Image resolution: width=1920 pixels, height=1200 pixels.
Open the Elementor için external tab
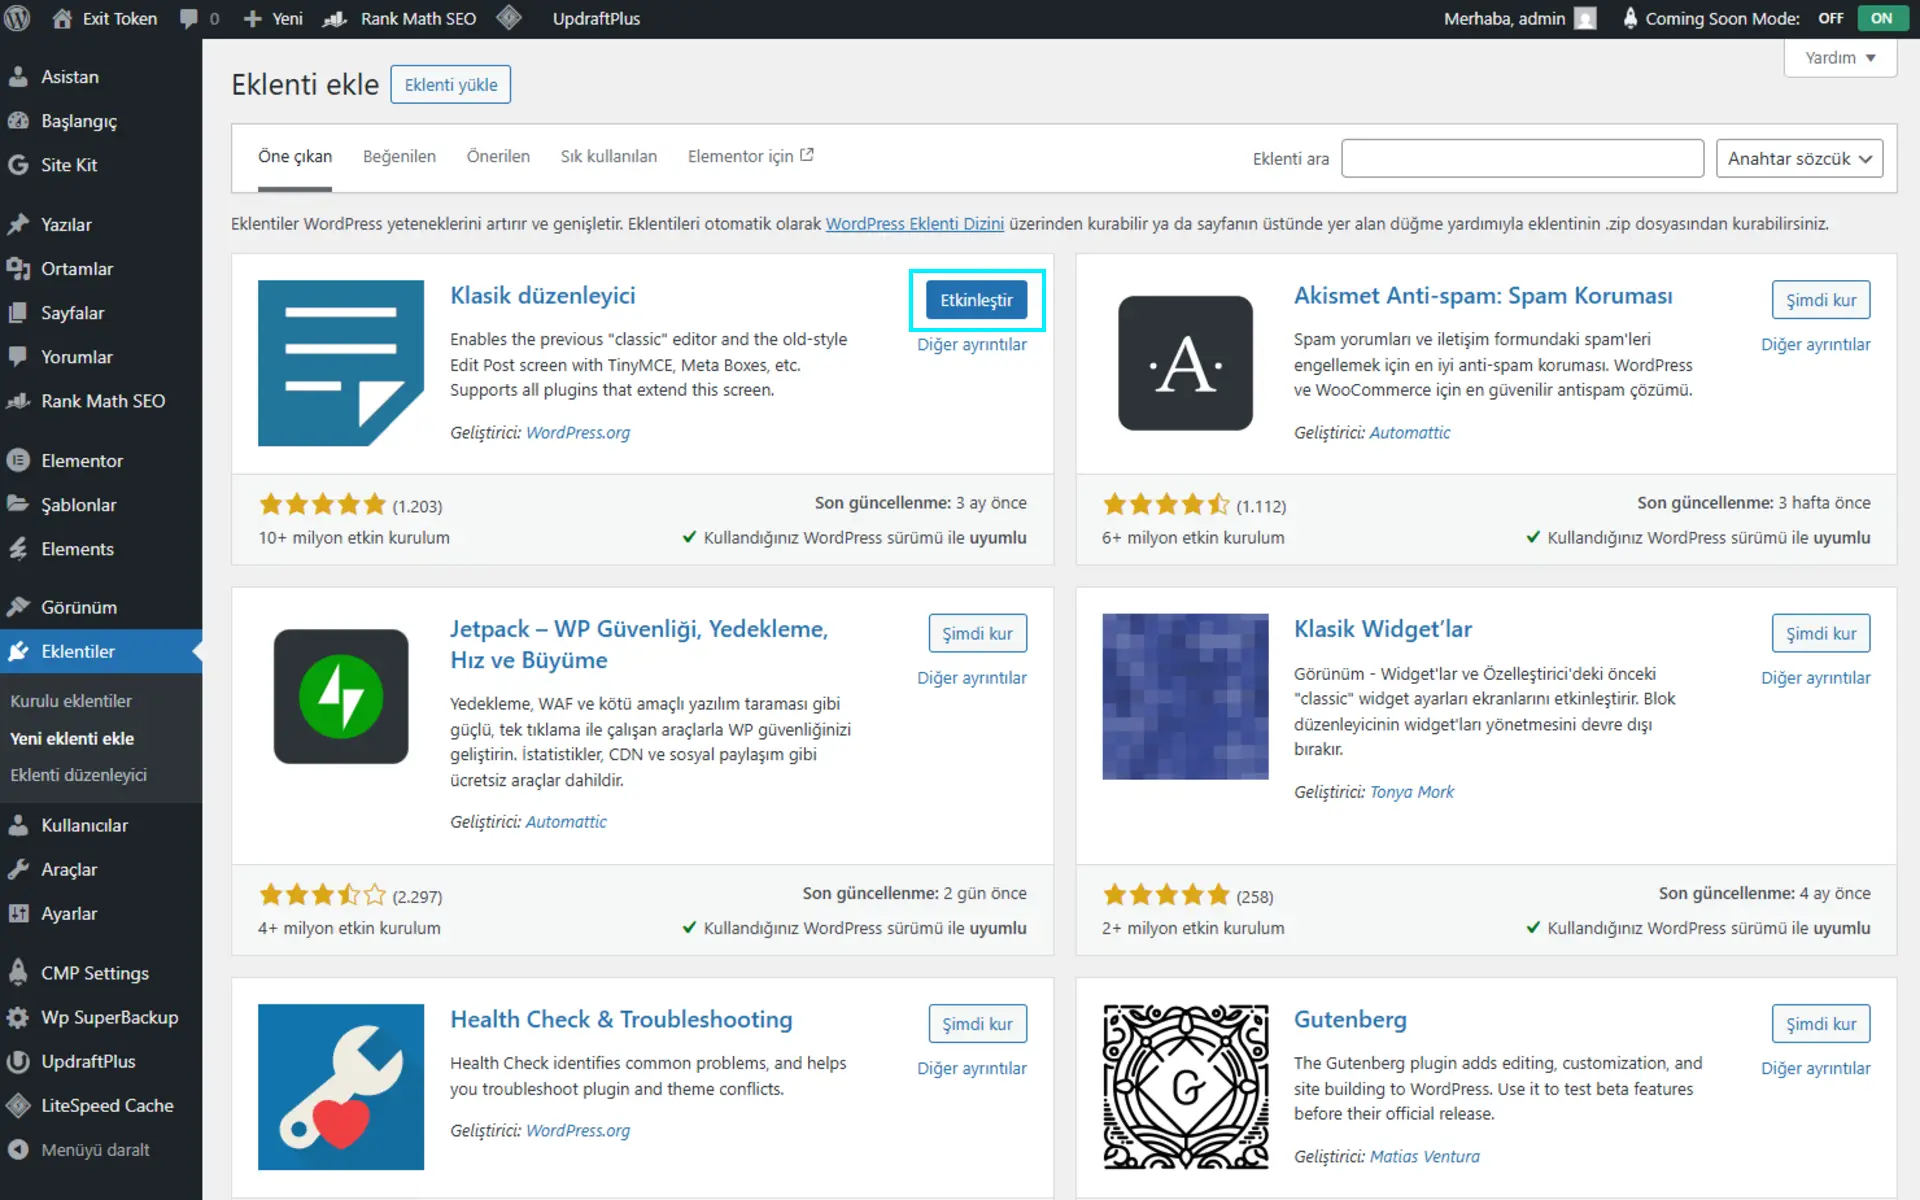coord(750,156)
